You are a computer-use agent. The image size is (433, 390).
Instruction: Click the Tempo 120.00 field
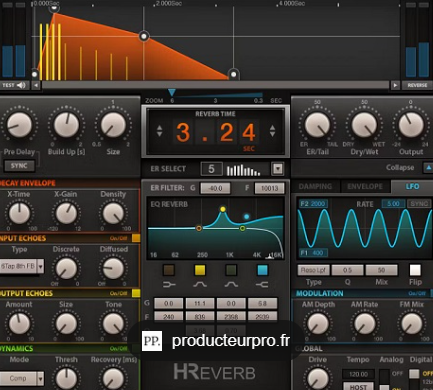[x=358, y=374]
